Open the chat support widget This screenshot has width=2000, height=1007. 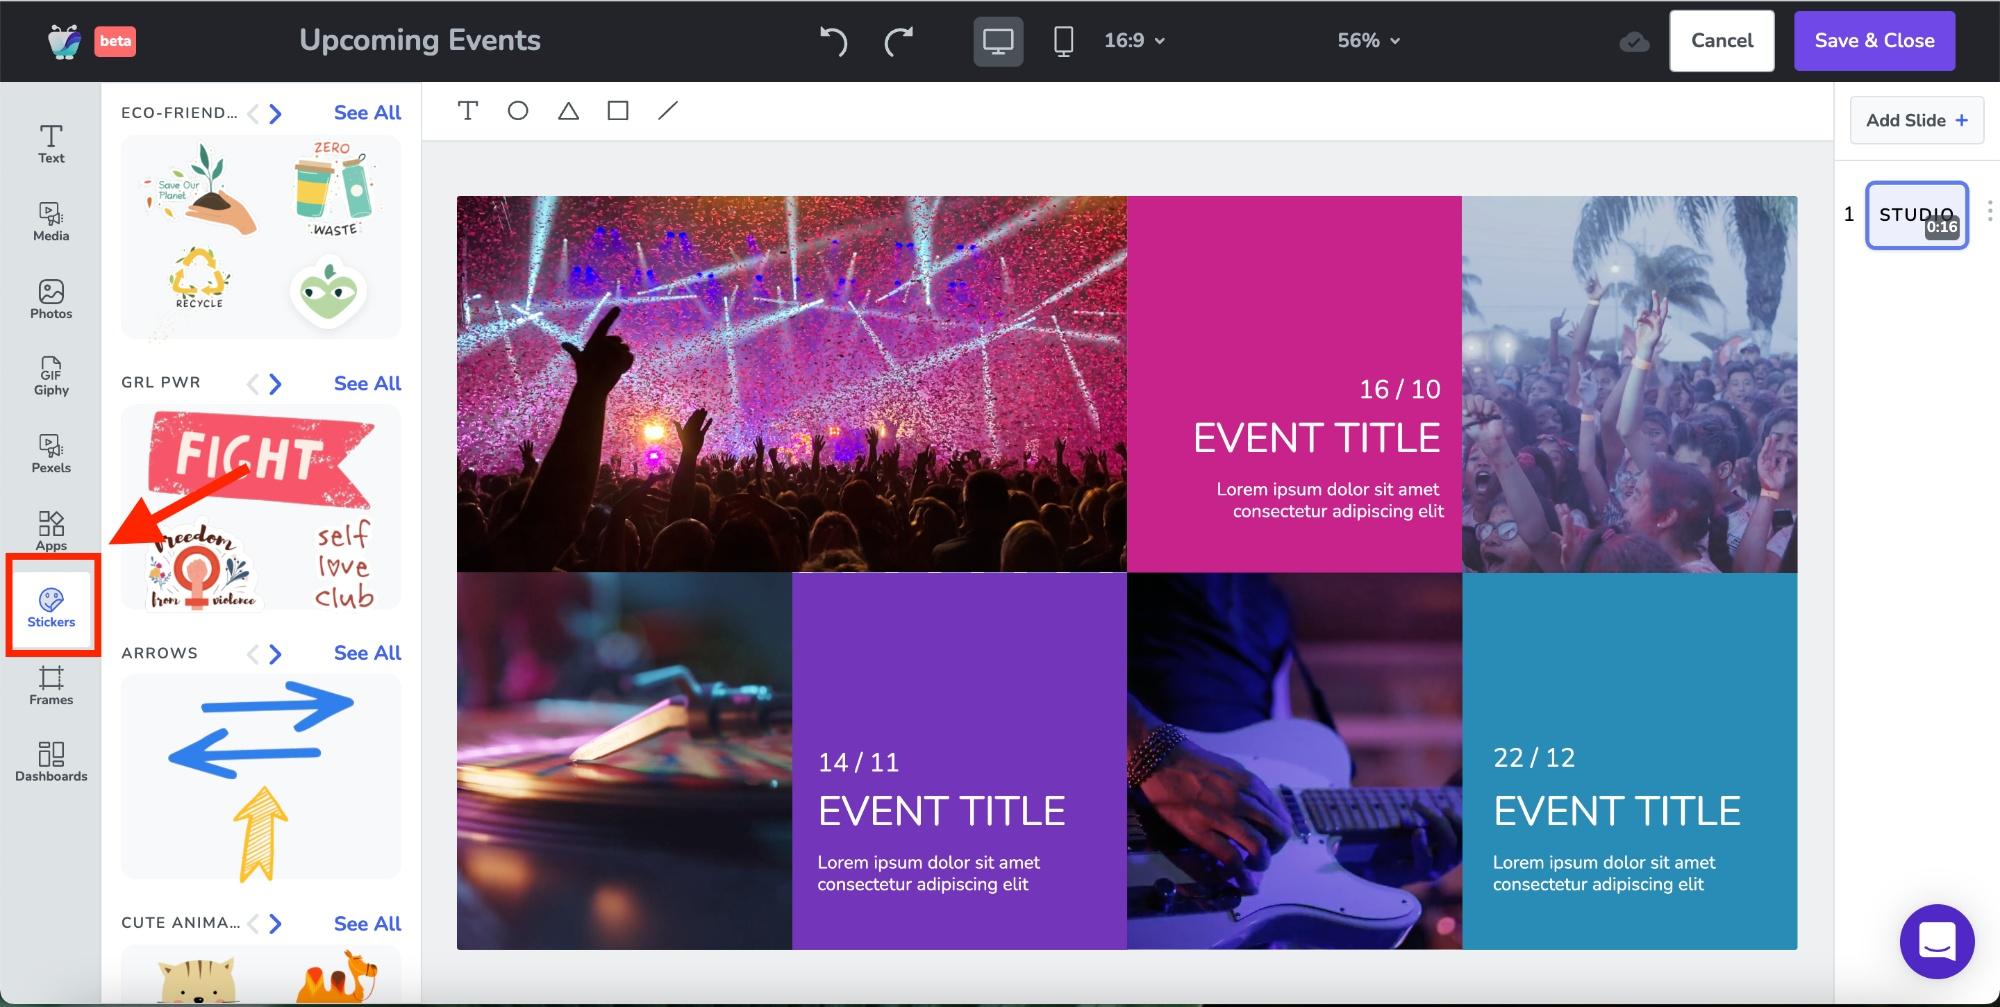pyautogui.click(x=1937, y=941)
